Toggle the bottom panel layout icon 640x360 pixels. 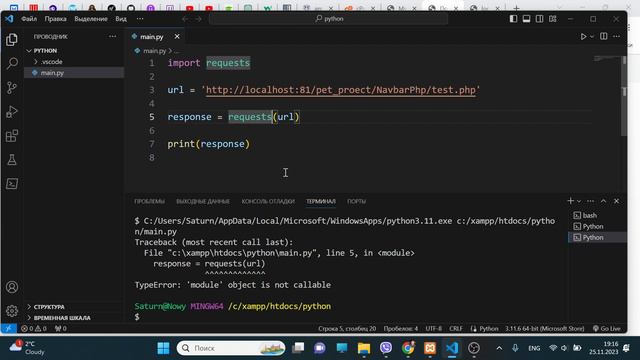pyautogui.click(x=527, y=19)
